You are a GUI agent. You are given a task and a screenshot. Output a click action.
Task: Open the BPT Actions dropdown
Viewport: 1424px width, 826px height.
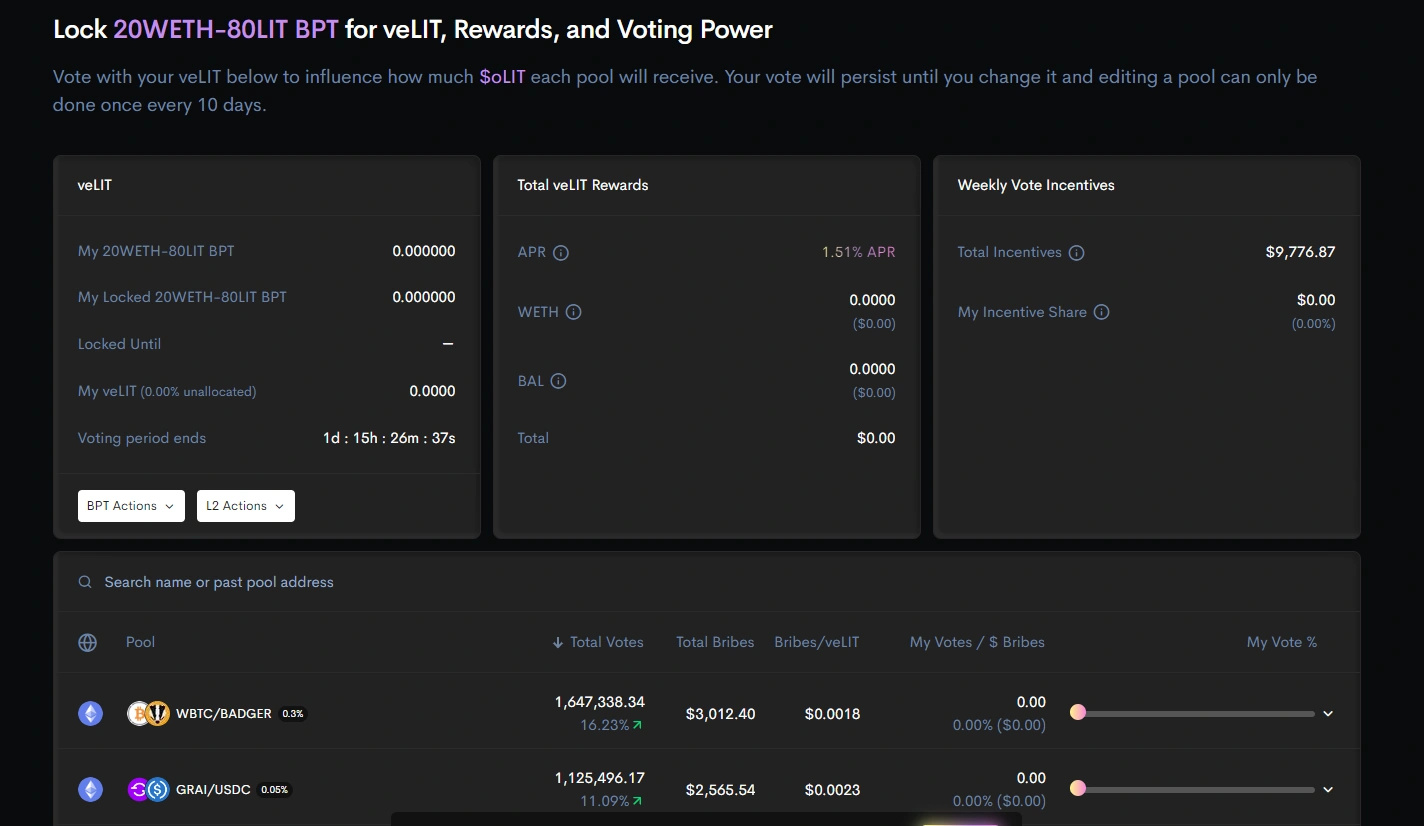coord(130,505)
